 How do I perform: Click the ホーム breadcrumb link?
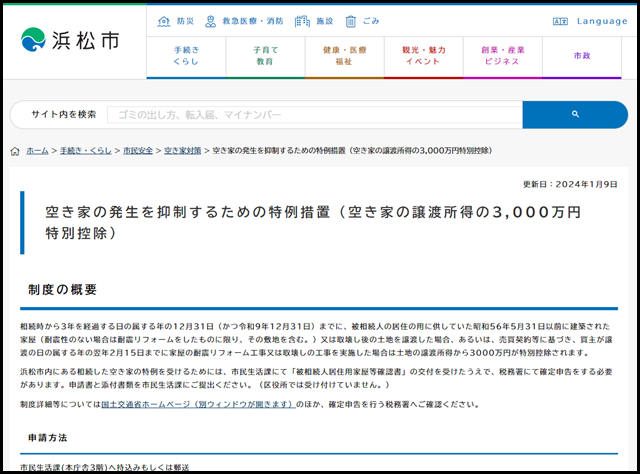[37, 150]
